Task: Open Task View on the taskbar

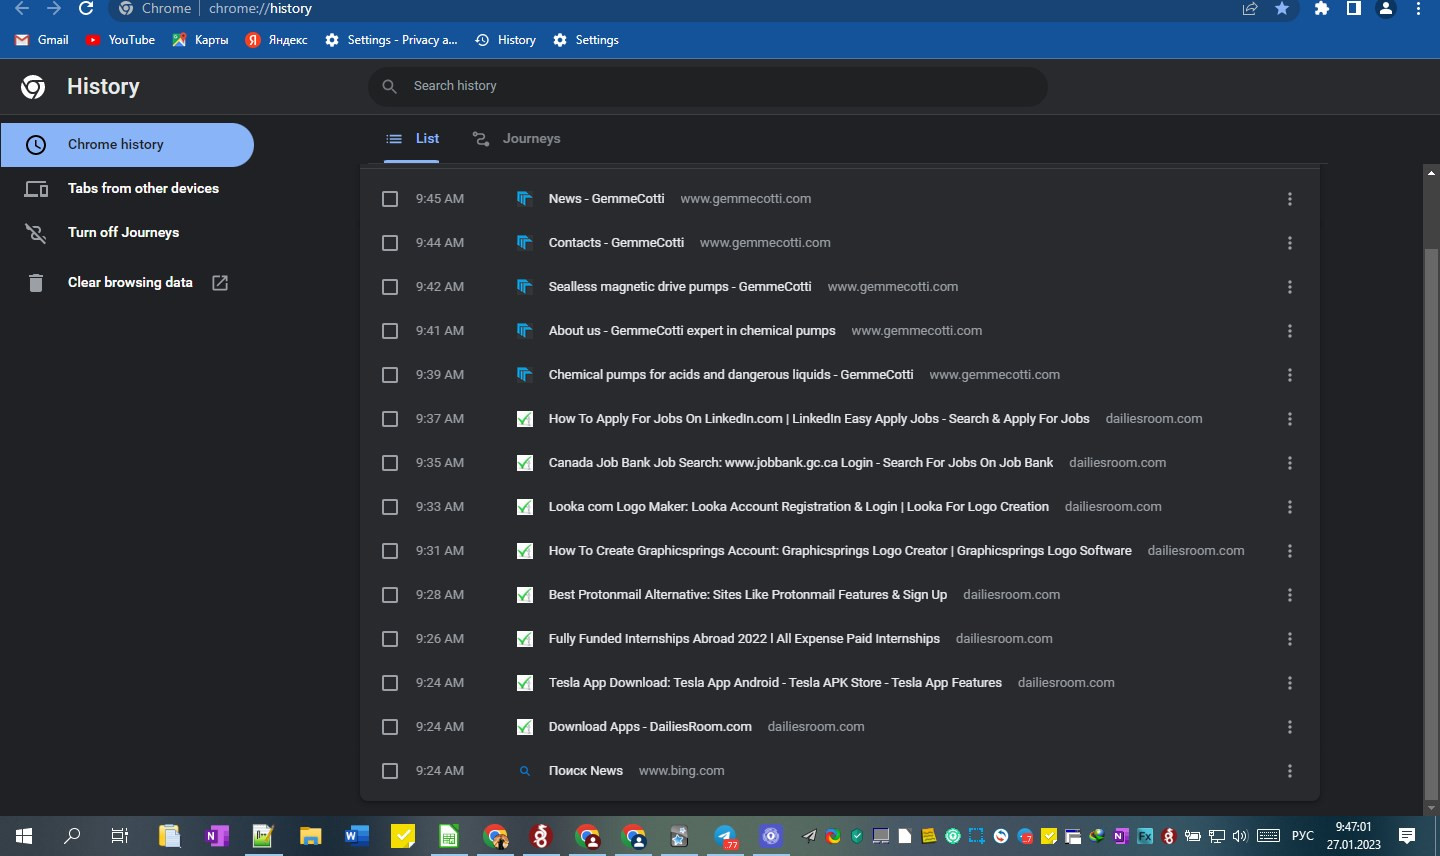Action: pyautogui.click(x=120, y=836)
